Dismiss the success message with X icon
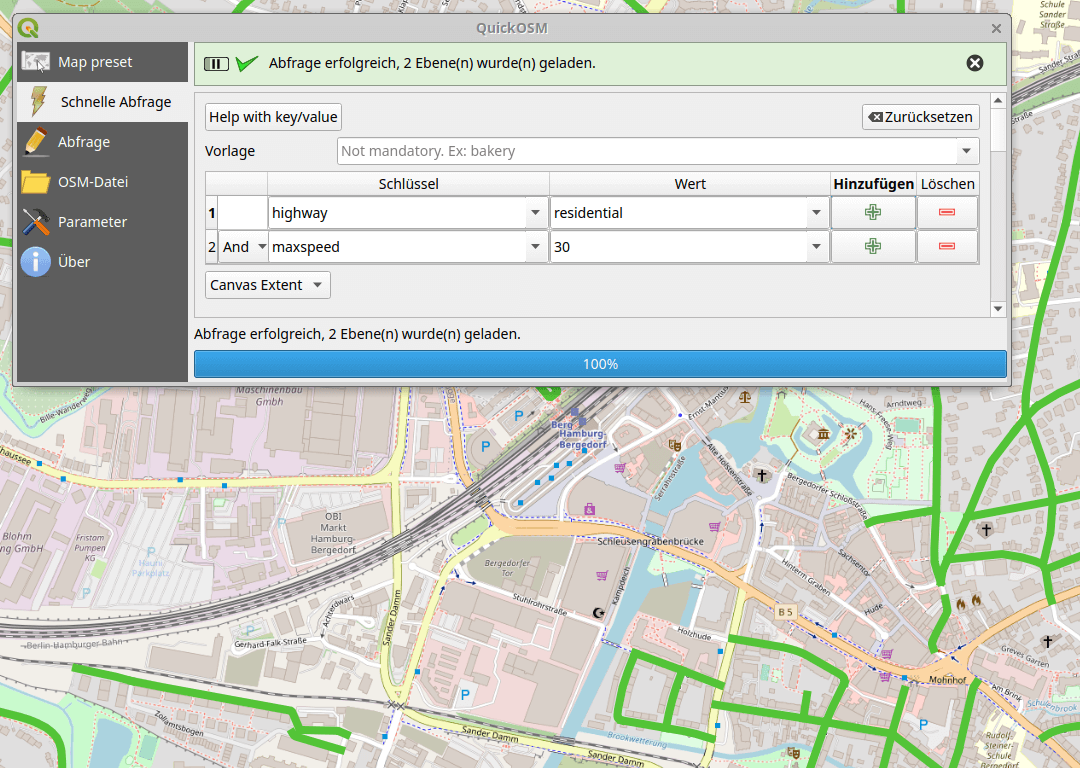The image size is (1080, 768). point(974,63)
